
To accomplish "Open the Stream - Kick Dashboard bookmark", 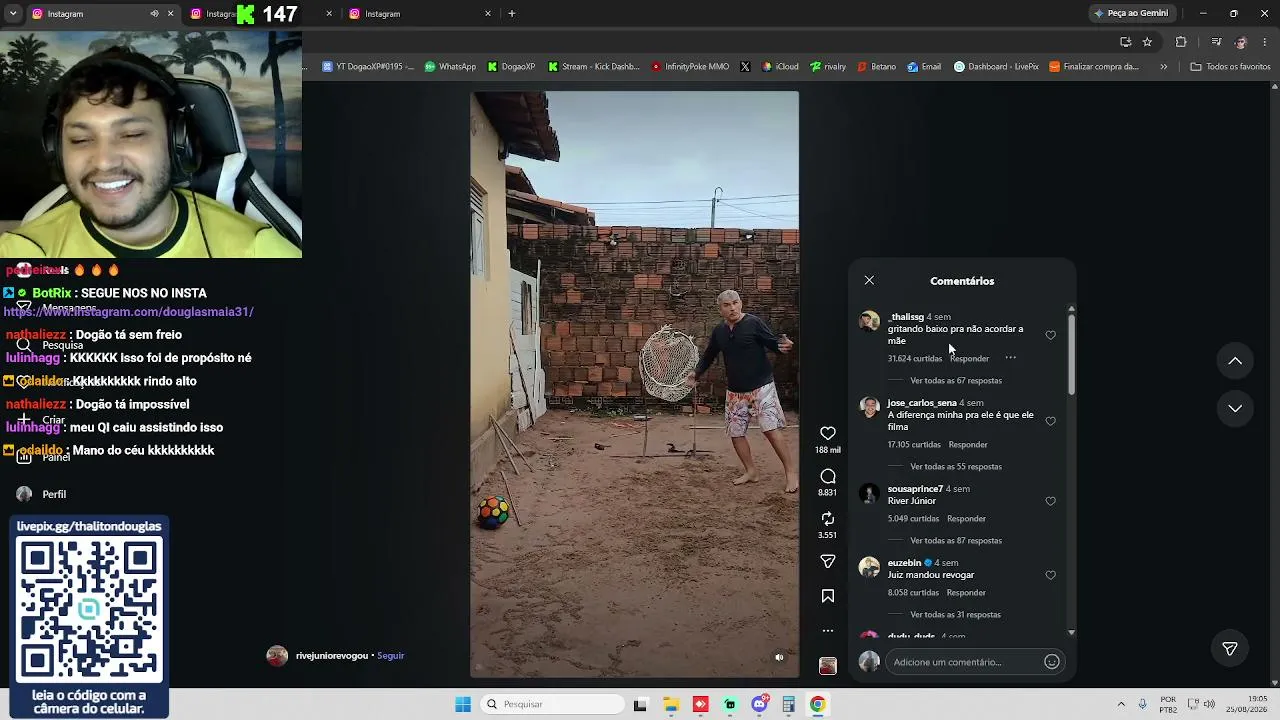I will pos(593,67).
